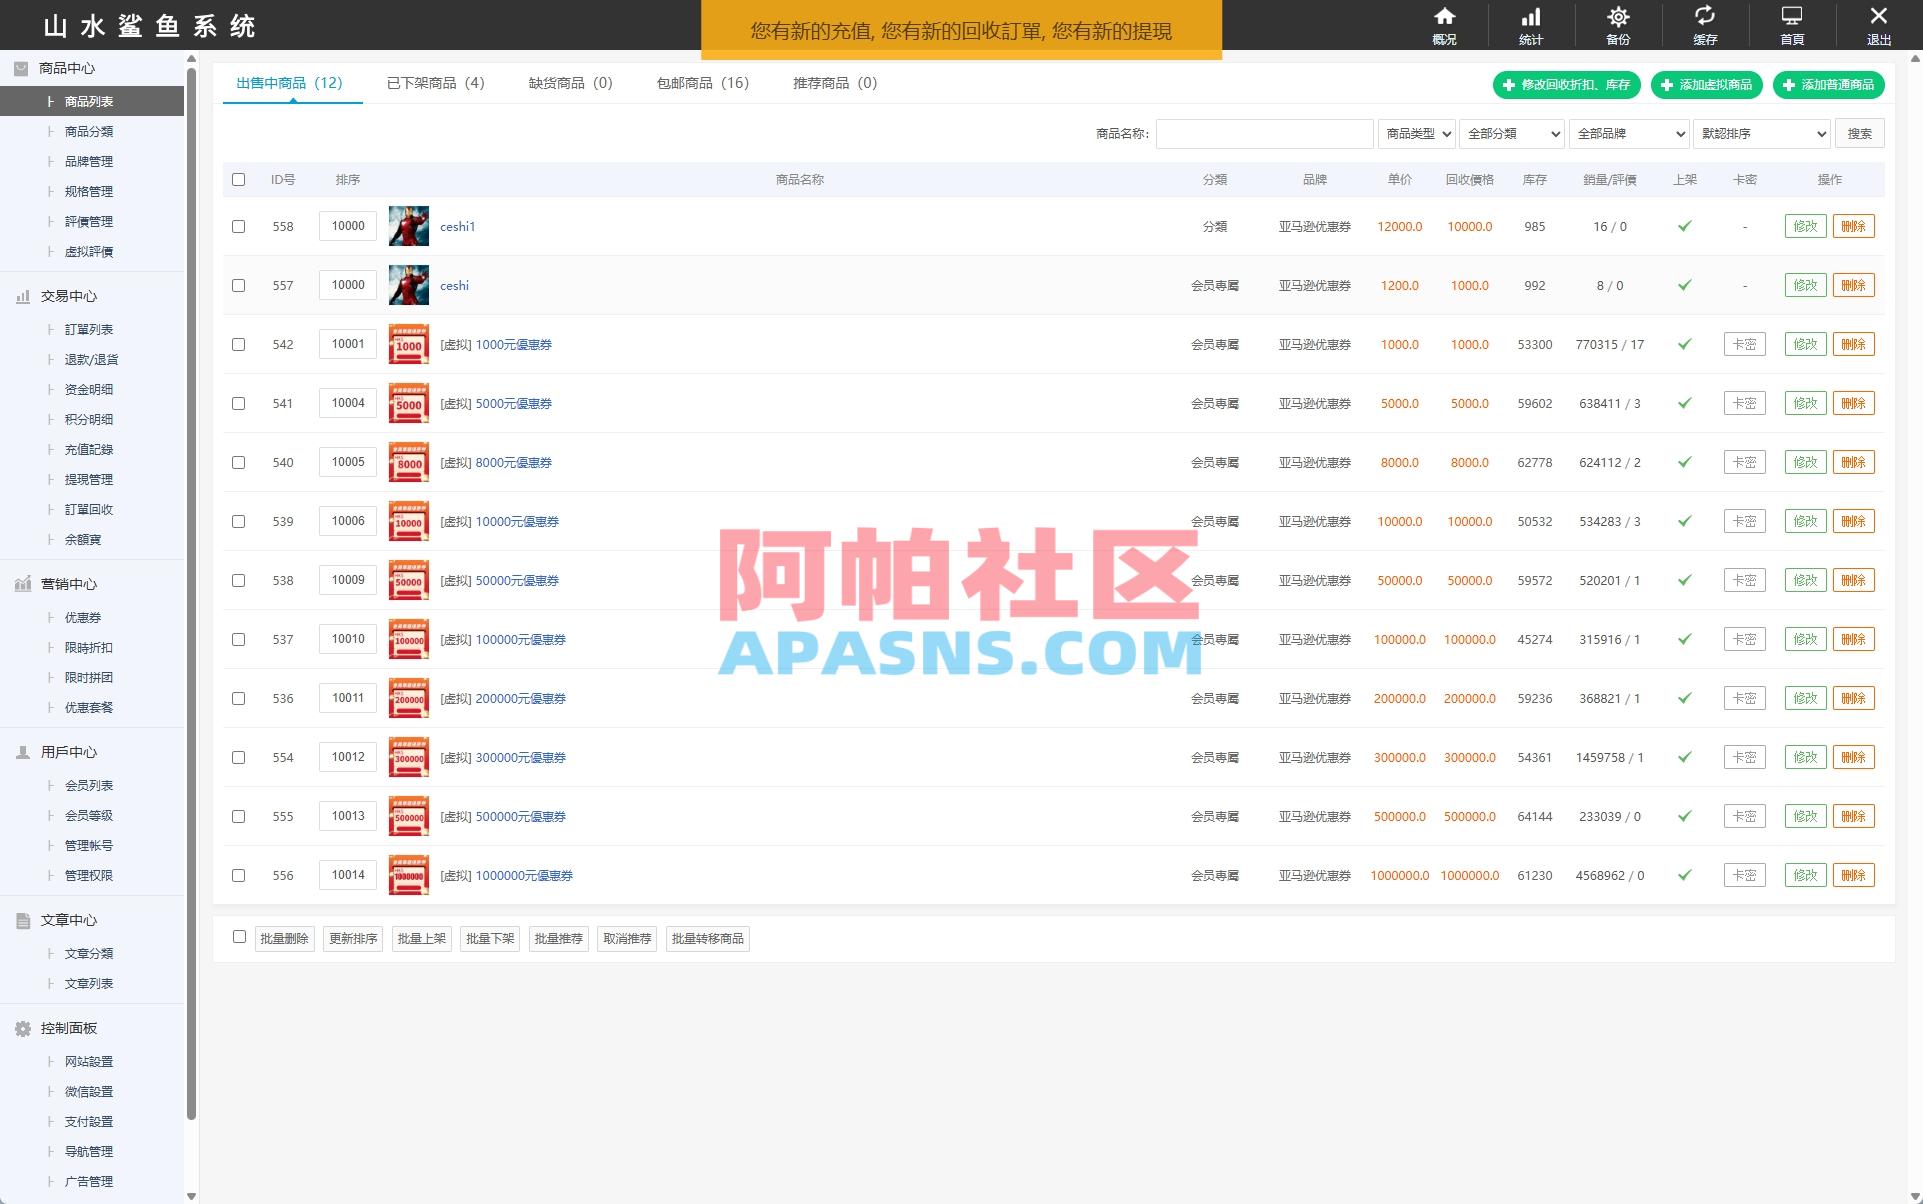Click the 添加虚拟商品 button
This screenshot has width=1923, height=1204.
coord(1705,85)
